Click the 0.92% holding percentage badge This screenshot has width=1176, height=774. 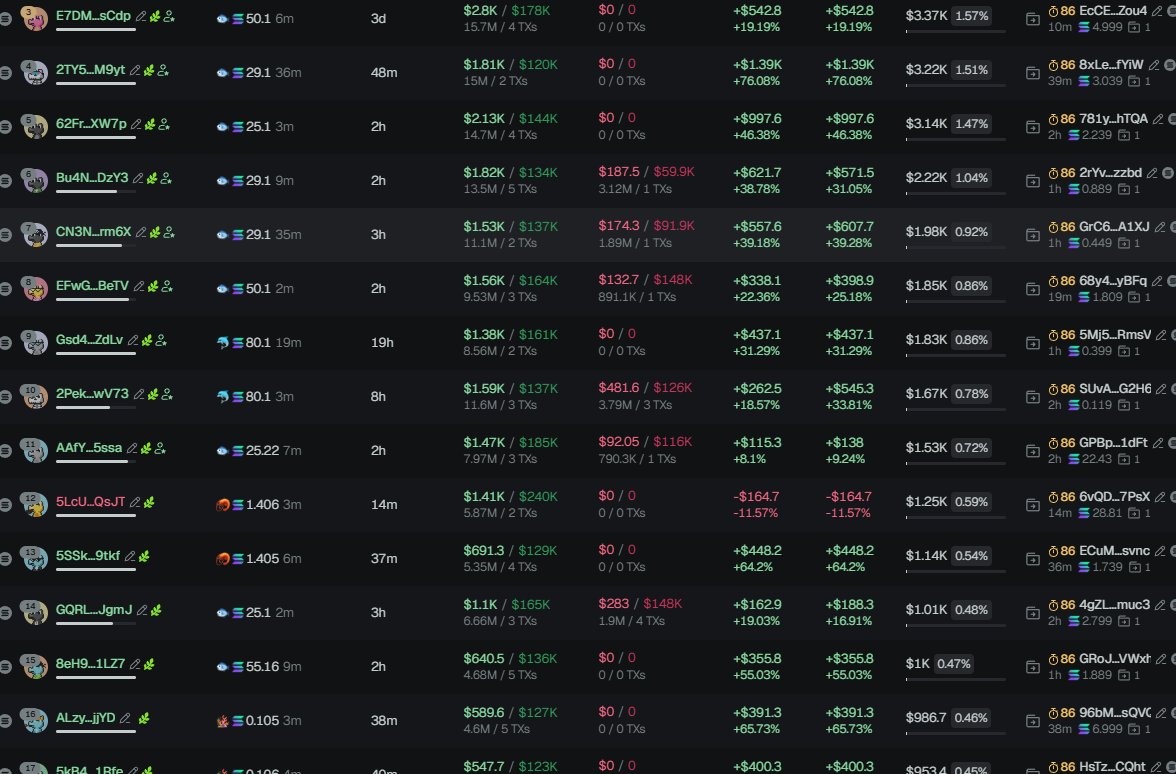pos(971,232)
